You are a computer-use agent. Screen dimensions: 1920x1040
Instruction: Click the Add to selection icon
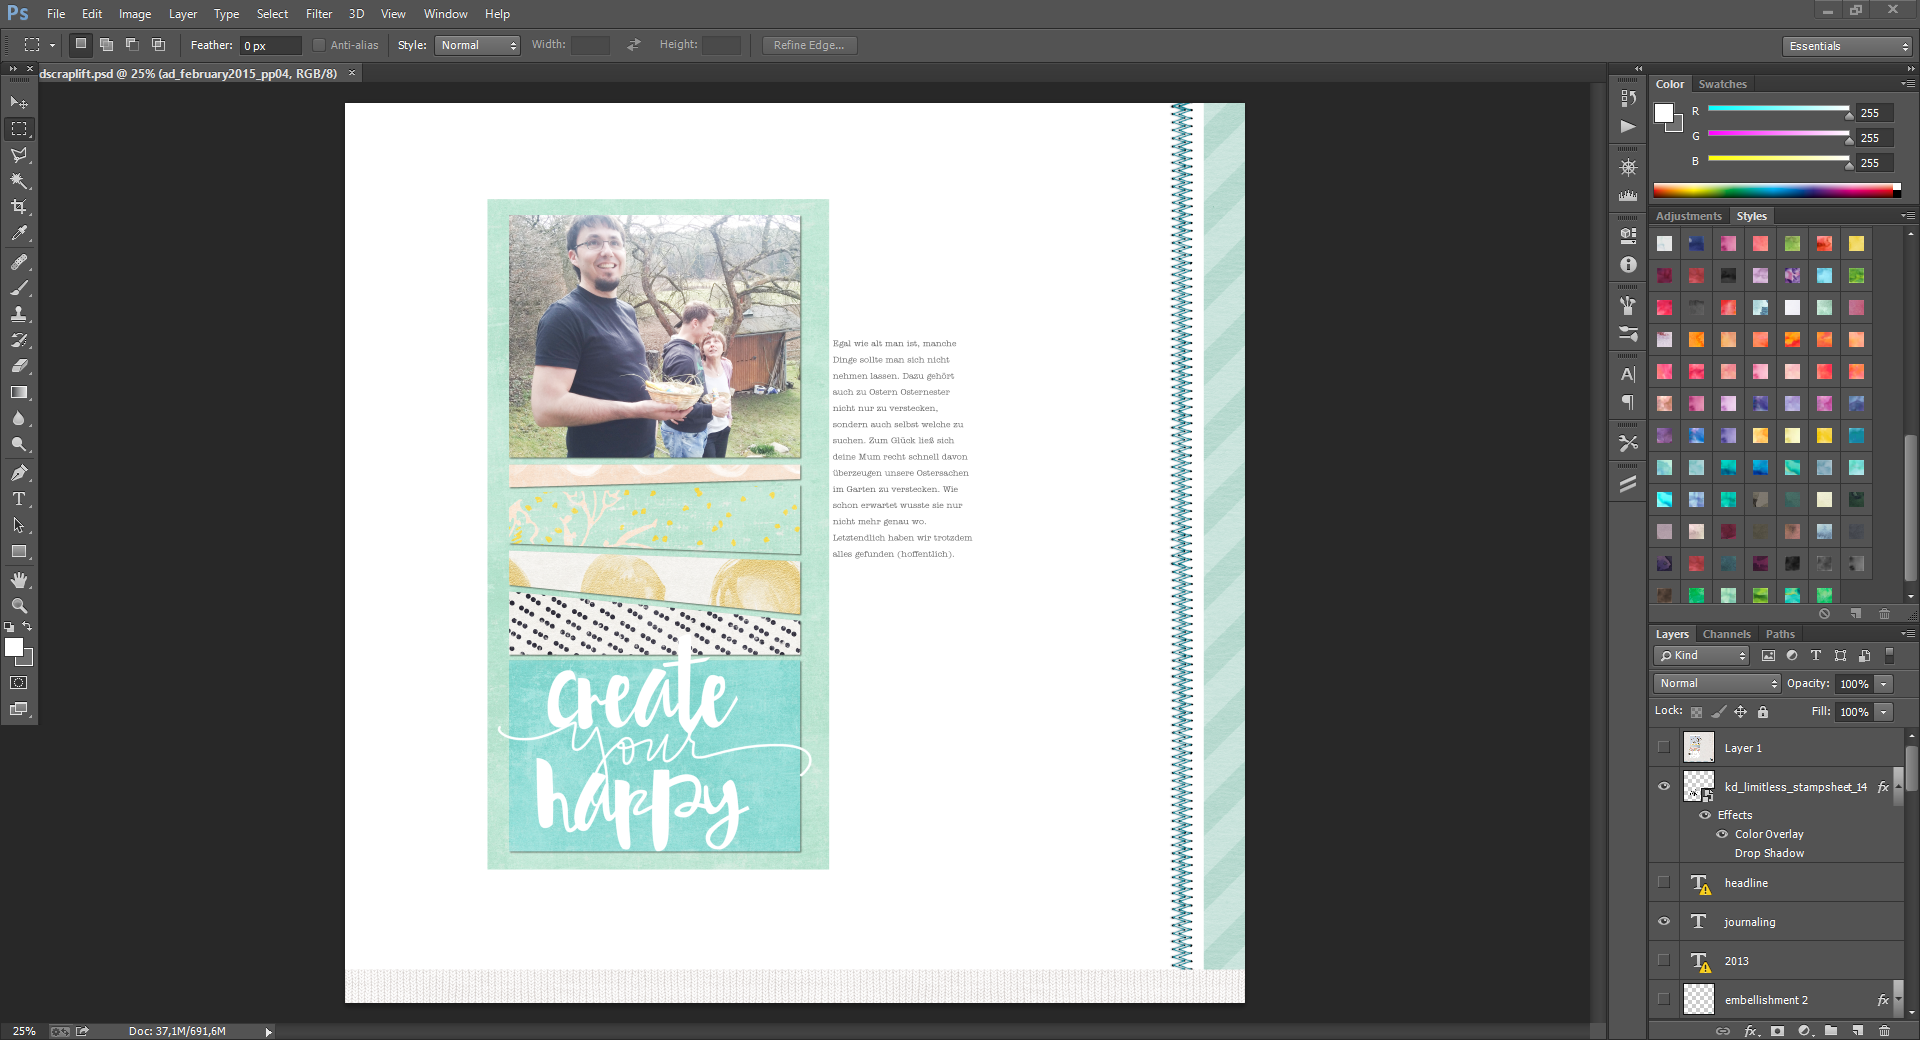[106, 45]
